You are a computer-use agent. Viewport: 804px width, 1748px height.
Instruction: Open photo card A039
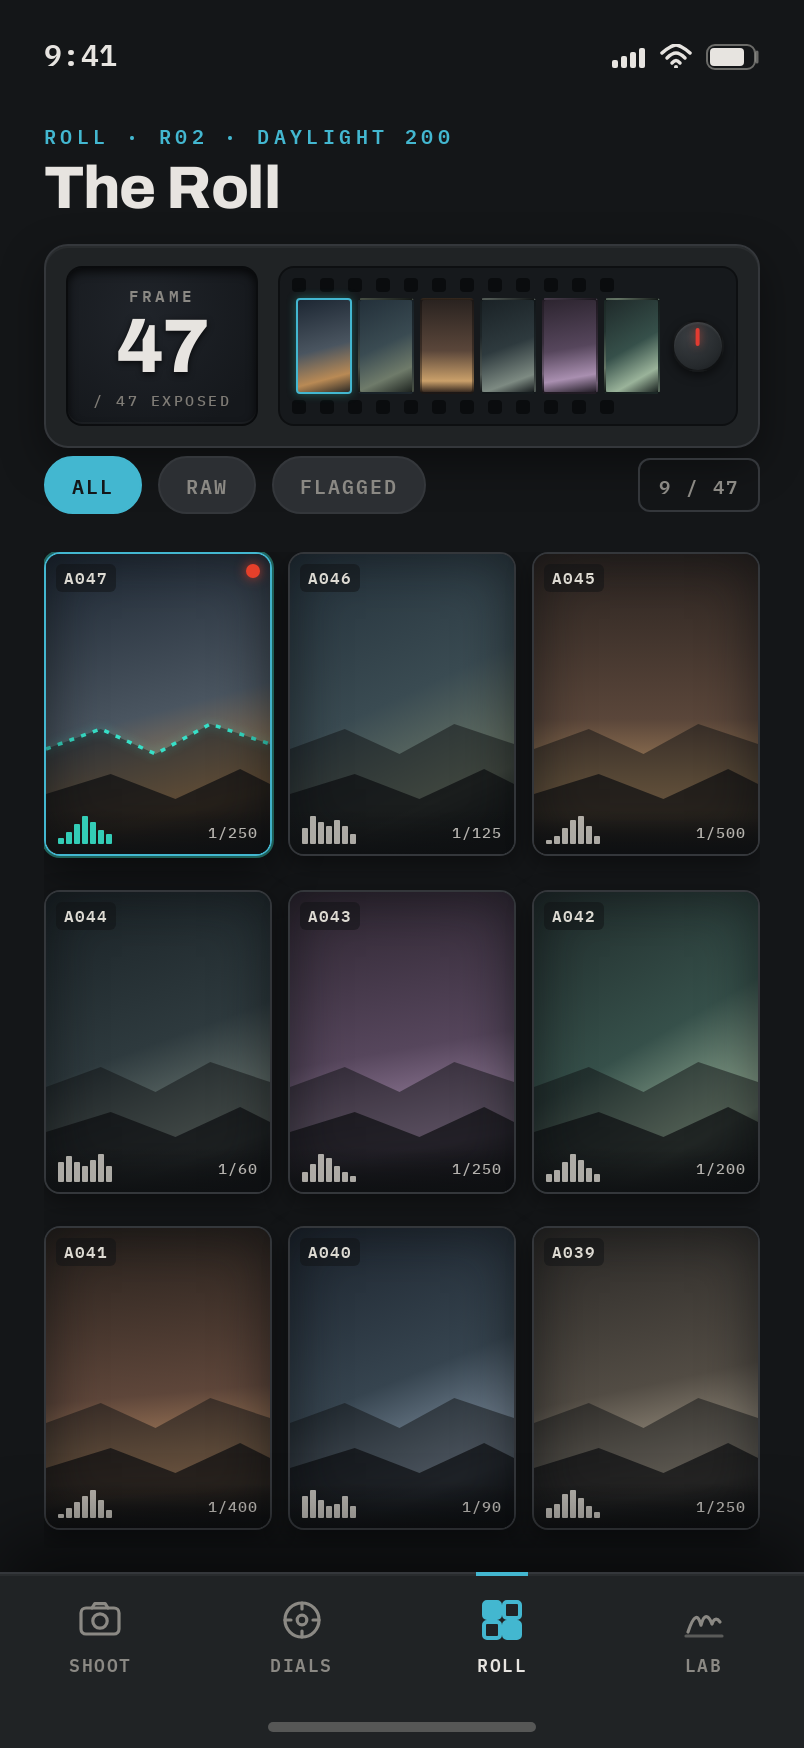[x=646, y=1378]
